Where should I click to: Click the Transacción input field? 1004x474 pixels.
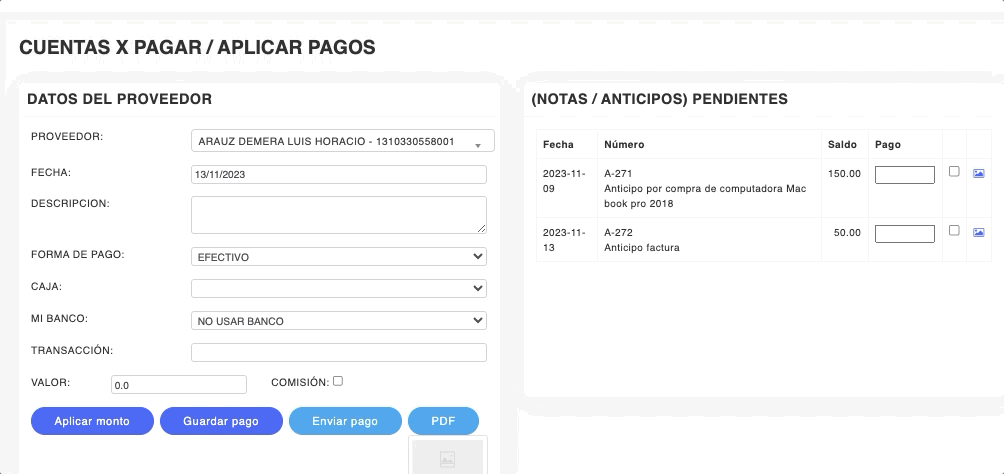(x=338, y=352)
